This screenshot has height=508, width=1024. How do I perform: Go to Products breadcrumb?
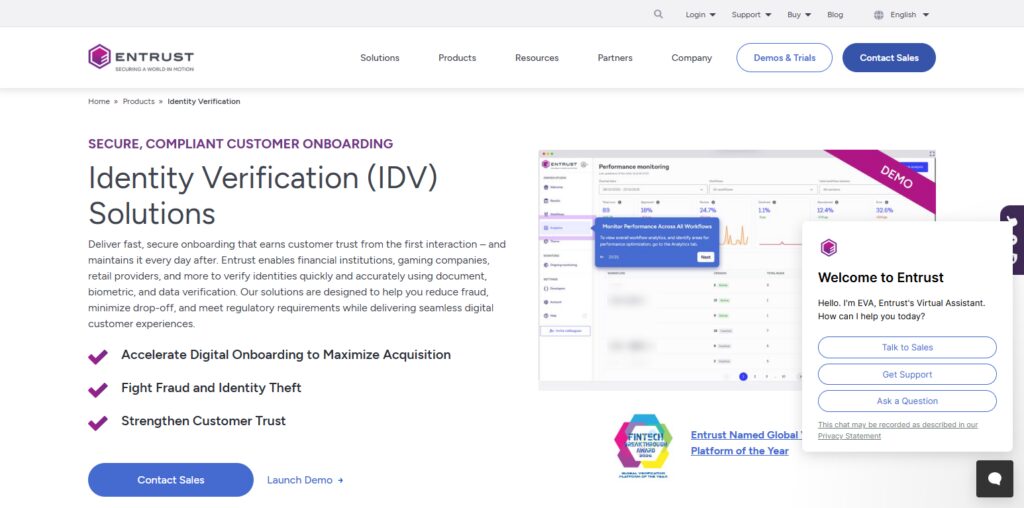click(x=138, y=101)
